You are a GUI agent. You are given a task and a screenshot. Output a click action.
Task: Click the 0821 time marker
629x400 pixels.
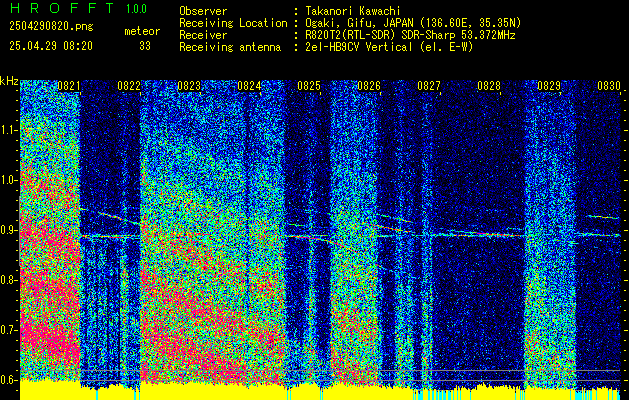[x=68, y=85]
